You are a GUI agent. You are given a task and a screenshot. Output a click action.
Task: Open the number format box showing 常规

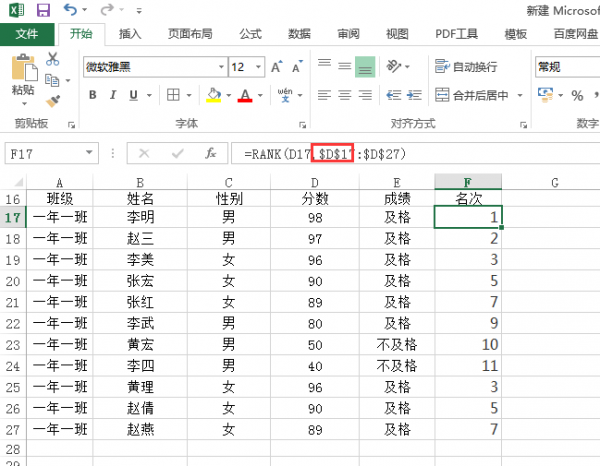[567, 67]
